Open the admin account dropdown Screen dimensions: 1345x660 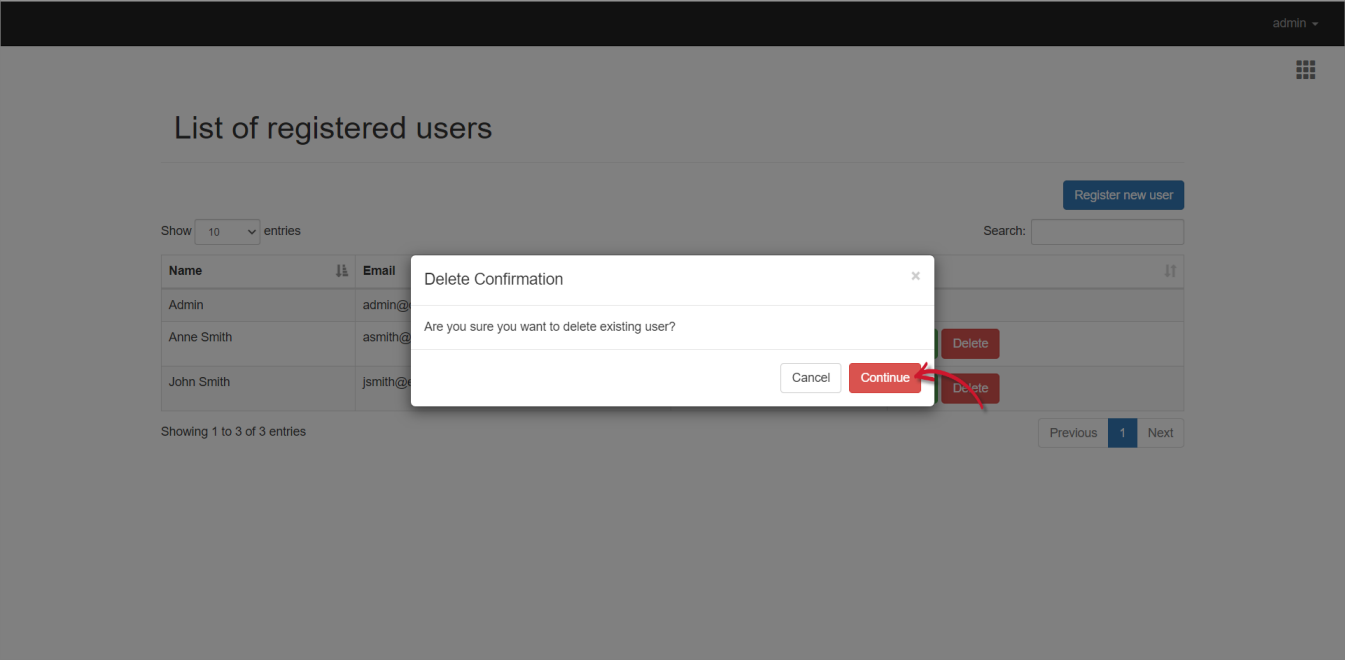coord(1294,23)
